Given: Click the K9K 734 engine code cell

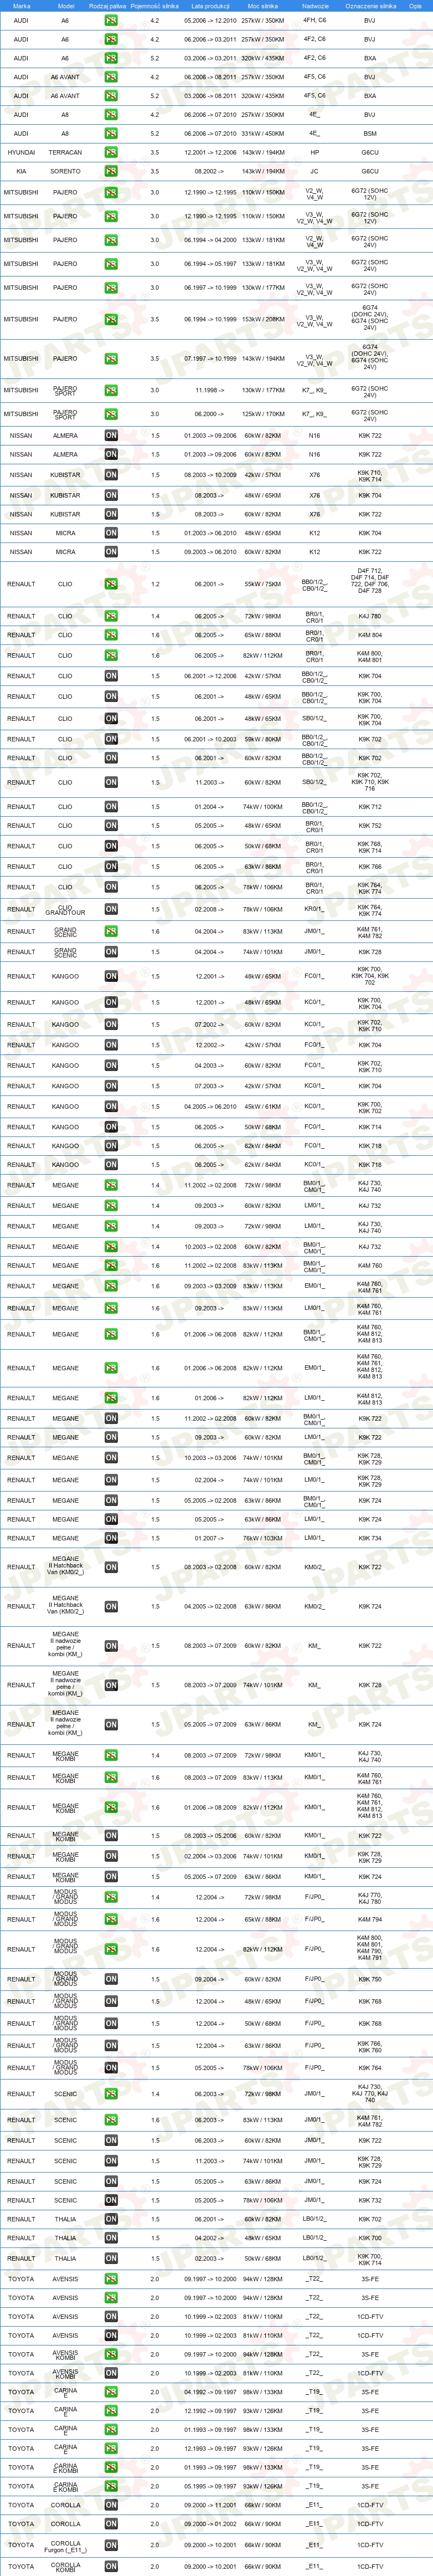Looking at the screenshot, I should pos(370,1538).
